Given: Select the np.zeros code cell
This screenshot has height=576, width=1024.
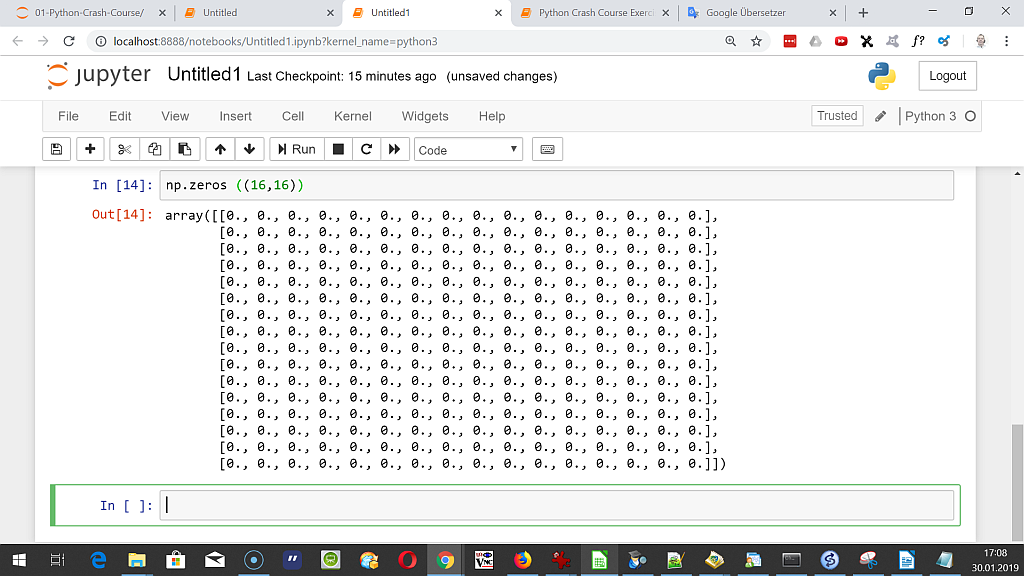Looking at the screenshot, I should click(556, 185).
